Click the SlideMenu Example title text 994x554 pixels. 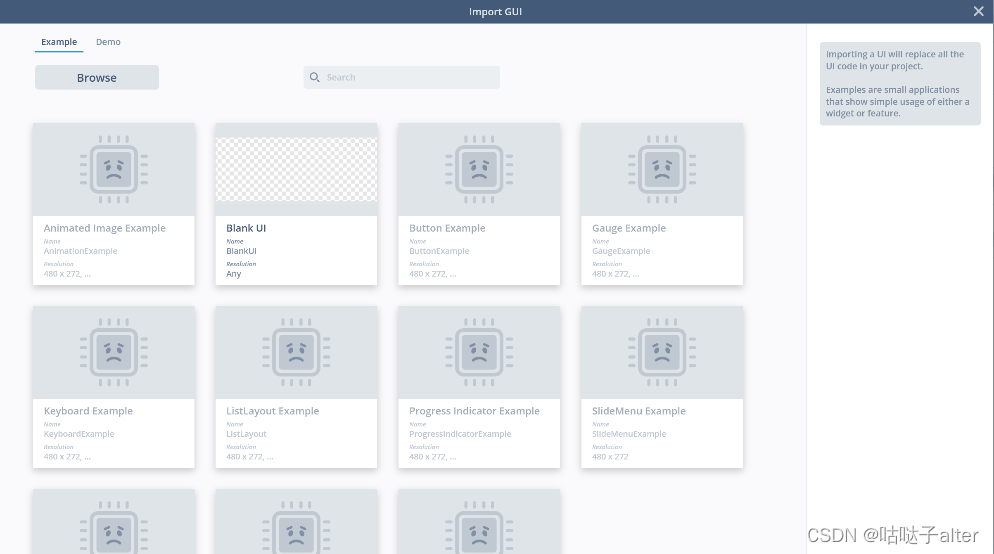coord(639,411)
